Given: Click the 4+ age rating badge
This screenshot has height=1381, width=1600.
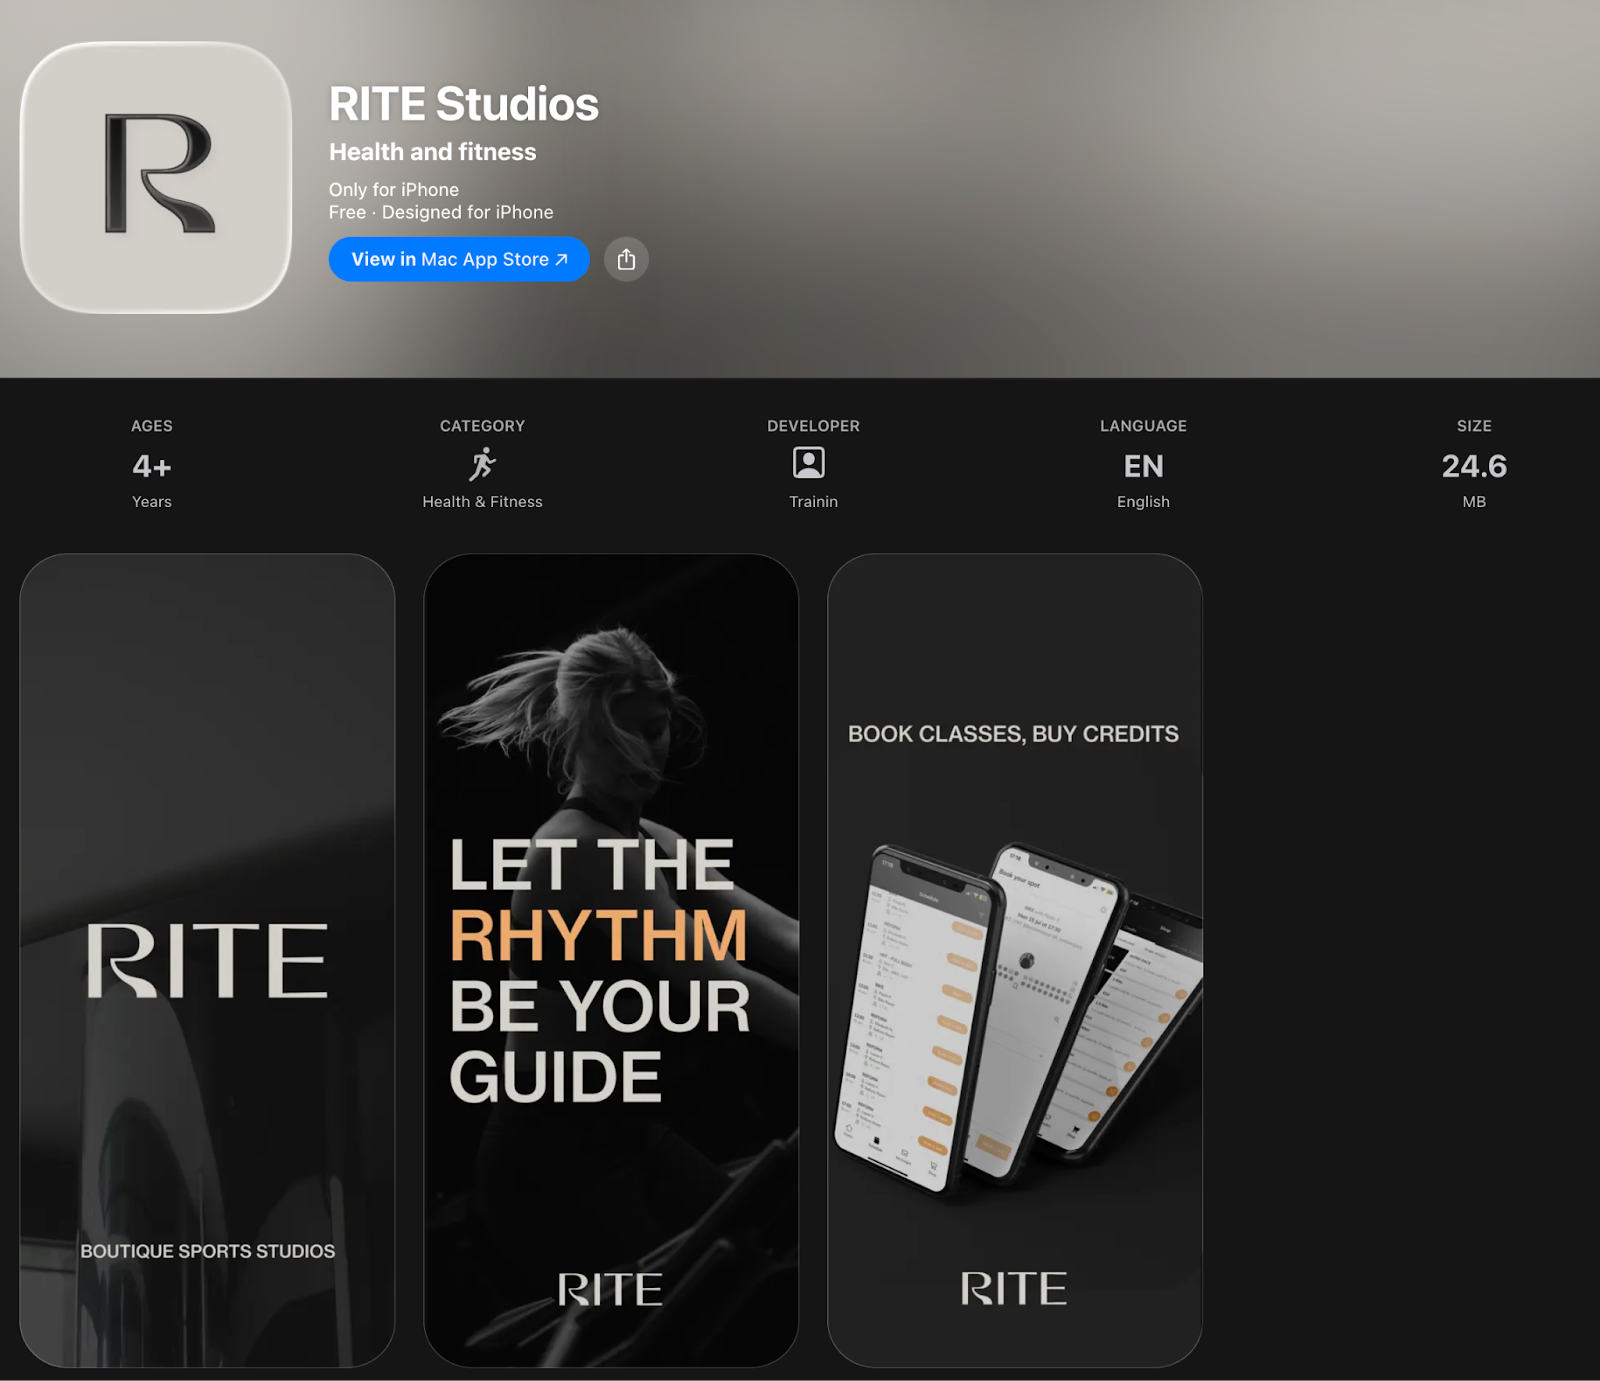Looking at the screenshot, I should click(x=152, y=466).
